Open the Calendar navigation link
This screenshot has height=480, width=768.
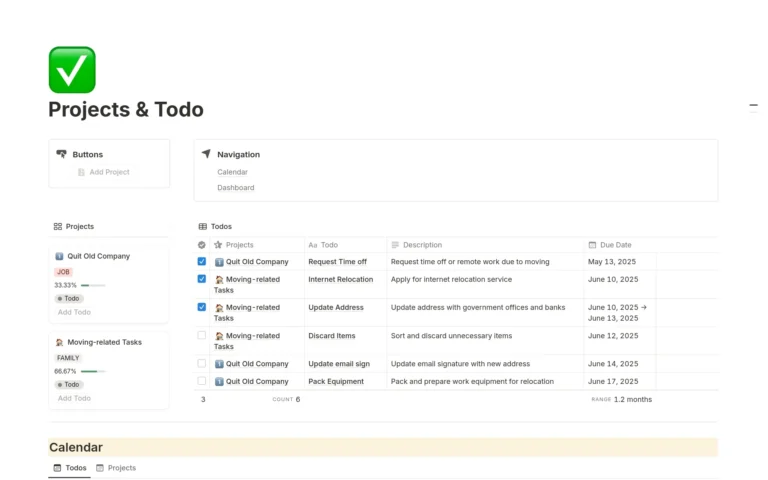coord(233,172)
